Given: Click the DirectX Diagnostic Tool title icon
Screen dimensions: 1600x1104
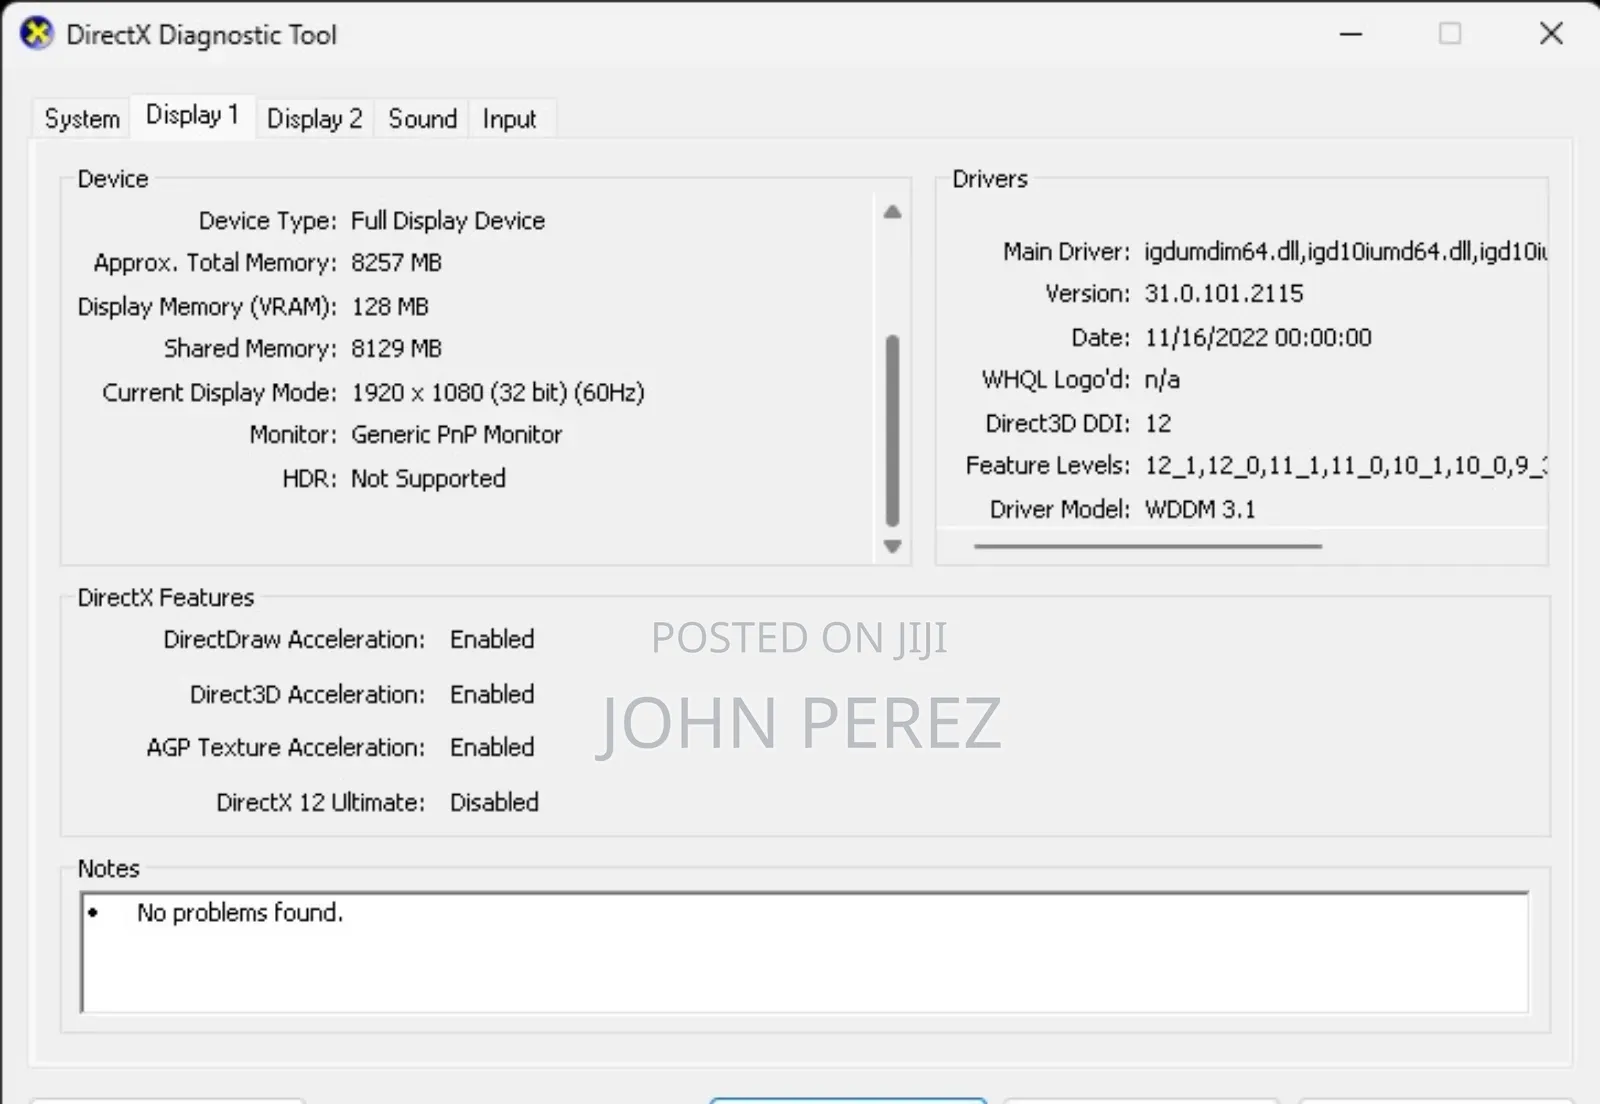Looking at the screenshot, I should (x=37, y=34).
